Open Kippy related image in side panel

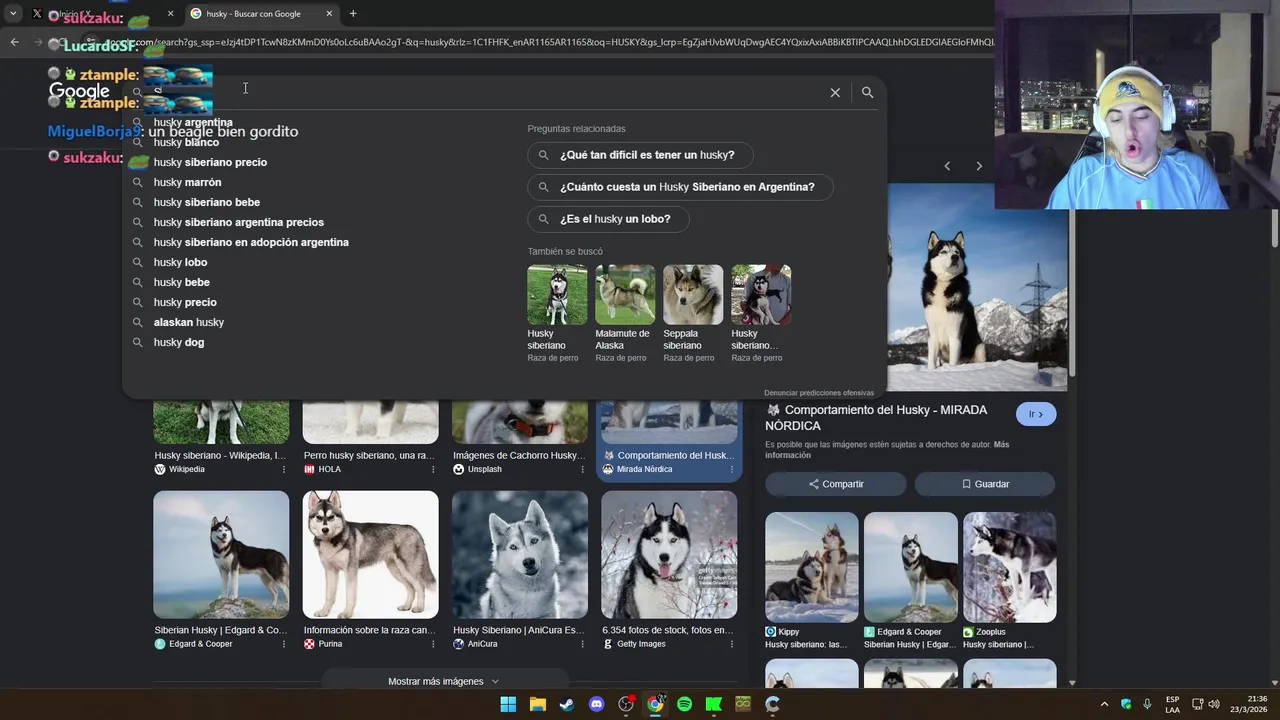(x=811, y=567)
